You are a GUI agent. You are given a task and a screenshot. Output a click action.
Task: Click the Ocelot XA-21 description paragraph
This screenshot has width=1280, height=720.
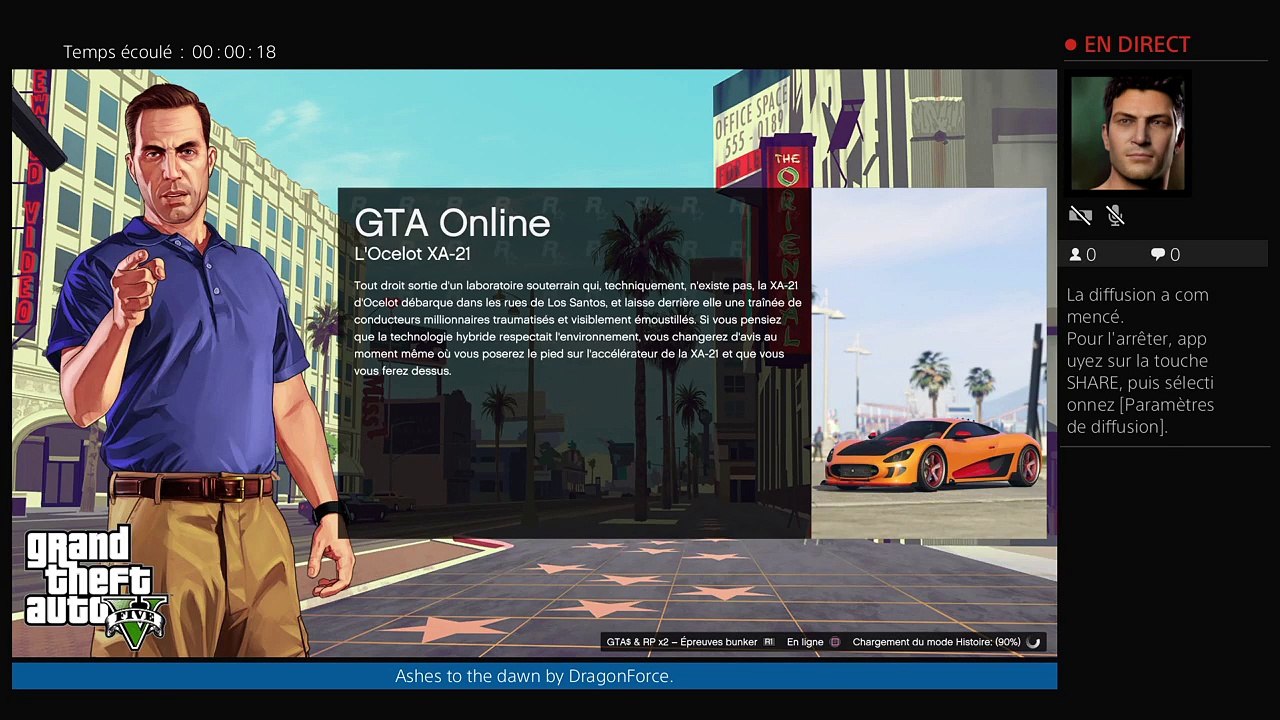pos(577,328)
